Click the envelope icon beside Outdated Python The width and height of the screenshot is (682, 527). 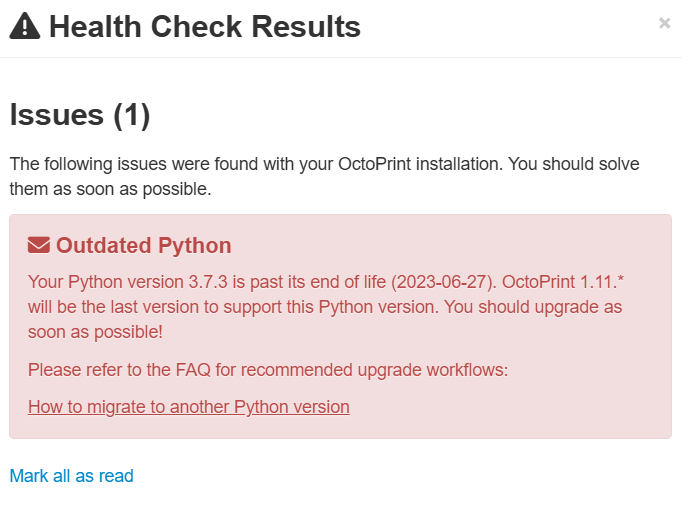39,245
